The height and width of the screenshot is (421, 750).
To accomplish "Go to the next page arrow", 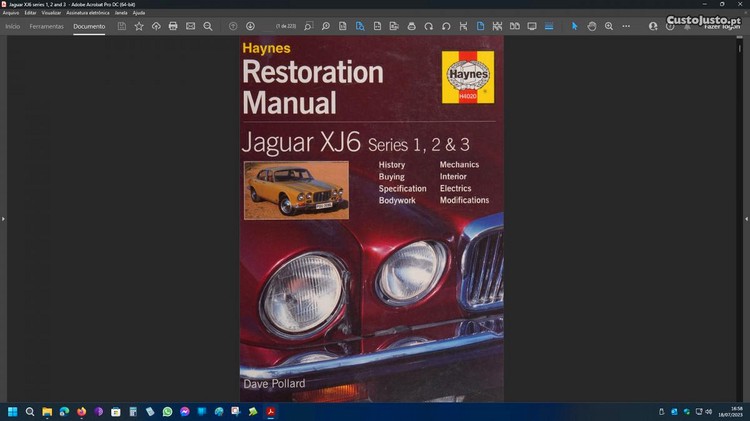I will point(250,26).
